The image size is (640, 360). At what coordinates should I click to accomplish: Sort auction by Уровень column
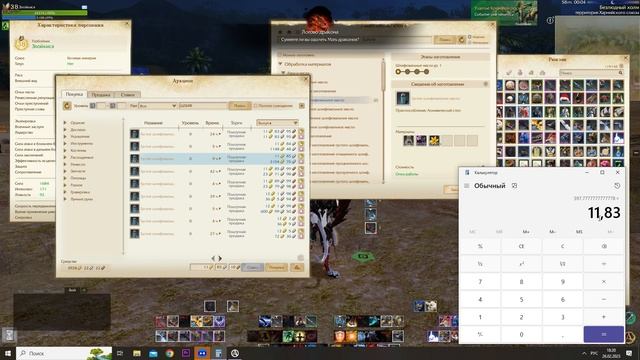coord(191,123)
